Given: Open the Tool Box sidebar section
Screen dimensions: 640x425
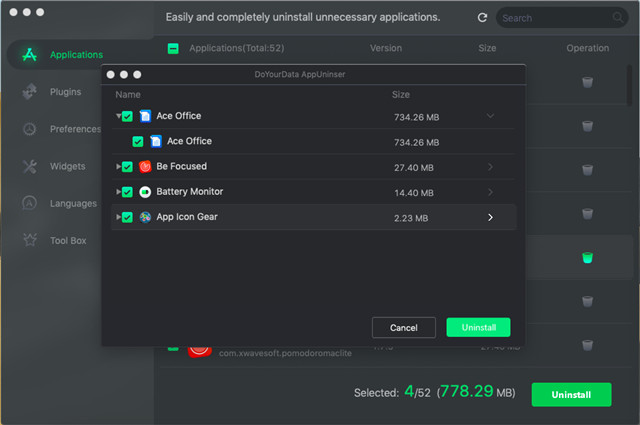Looking at the screenshot, I should 68,240.
